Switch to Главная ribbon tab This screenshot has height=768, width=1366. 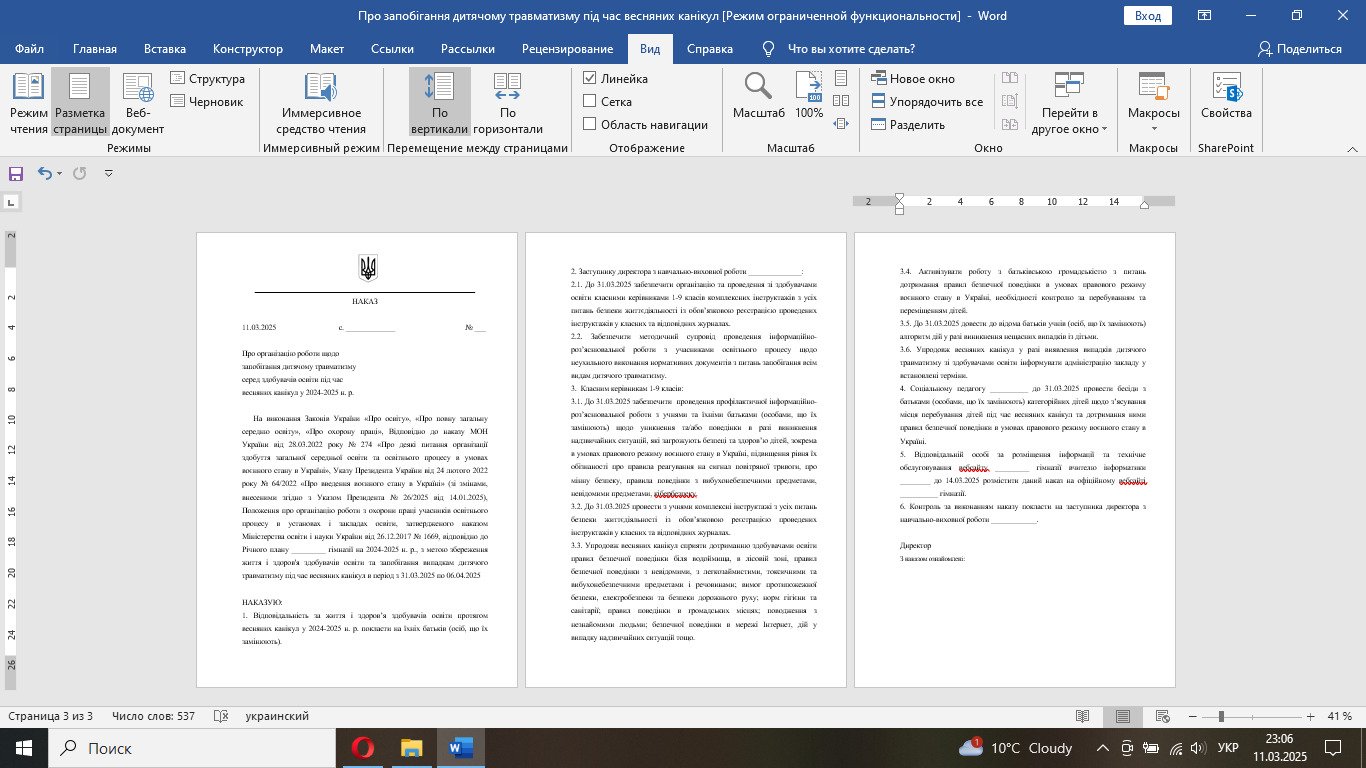[94, 49]
